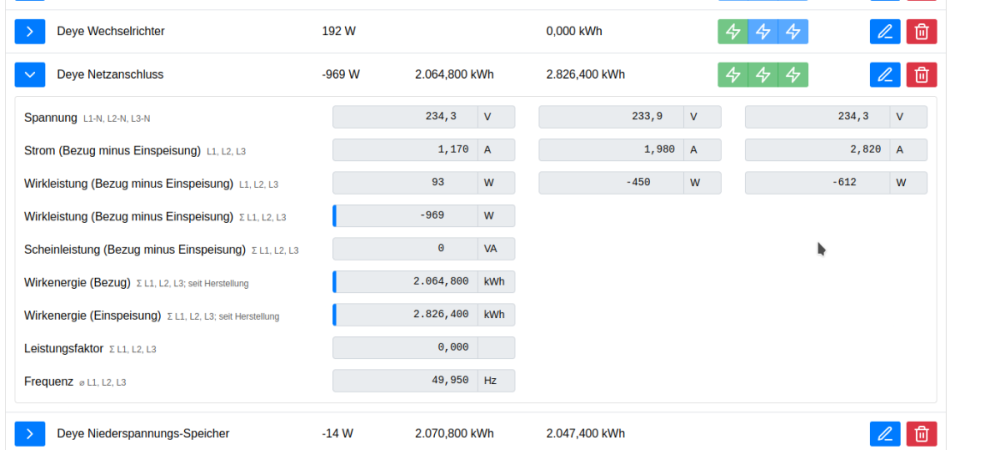Toggle second blue phase icon for Wechselrichter

coord(763,31)
